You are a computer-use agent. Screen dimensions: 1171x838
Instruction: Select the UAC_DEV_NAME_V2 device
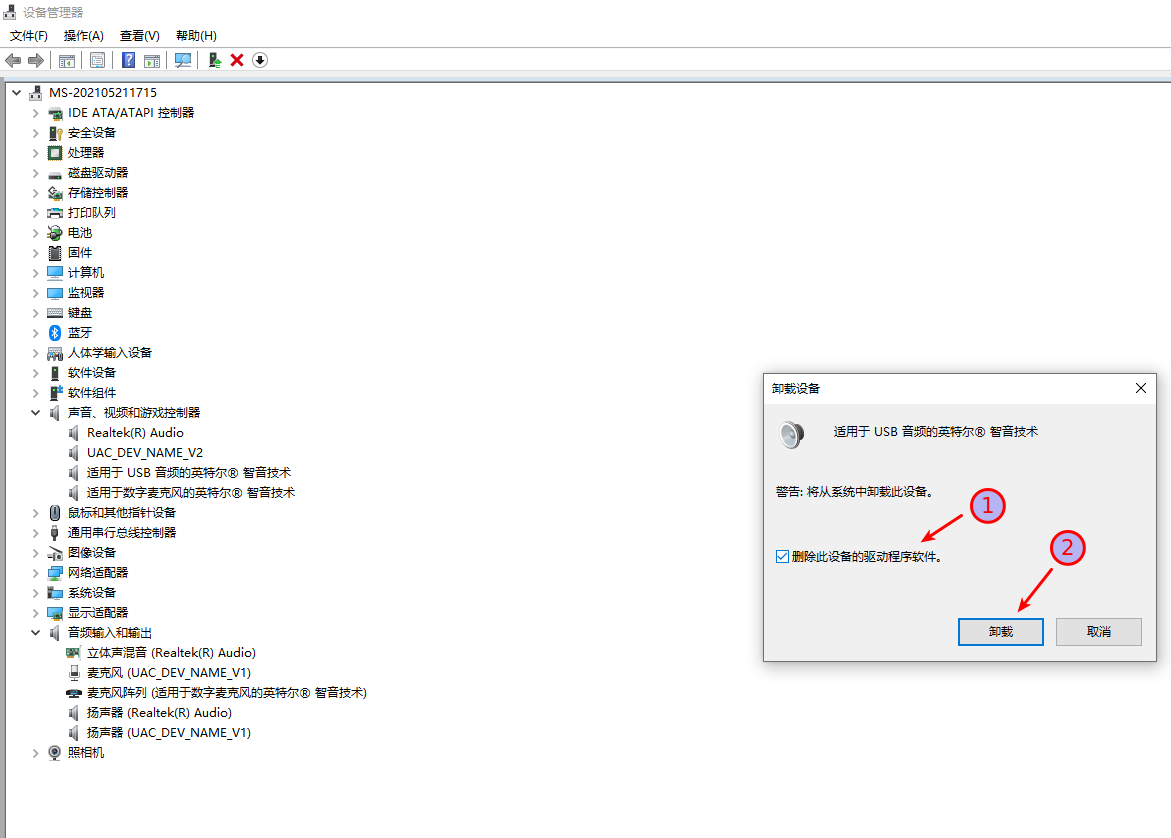(145, 453)
